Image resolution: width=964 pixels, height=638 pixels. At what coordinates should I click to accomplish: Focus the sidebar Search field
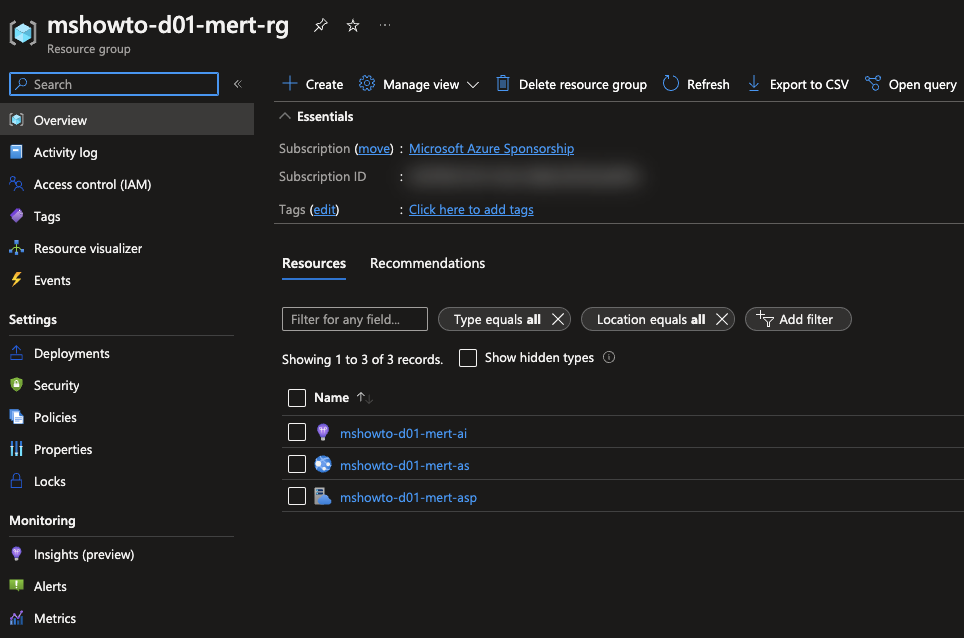coord(114,84)
